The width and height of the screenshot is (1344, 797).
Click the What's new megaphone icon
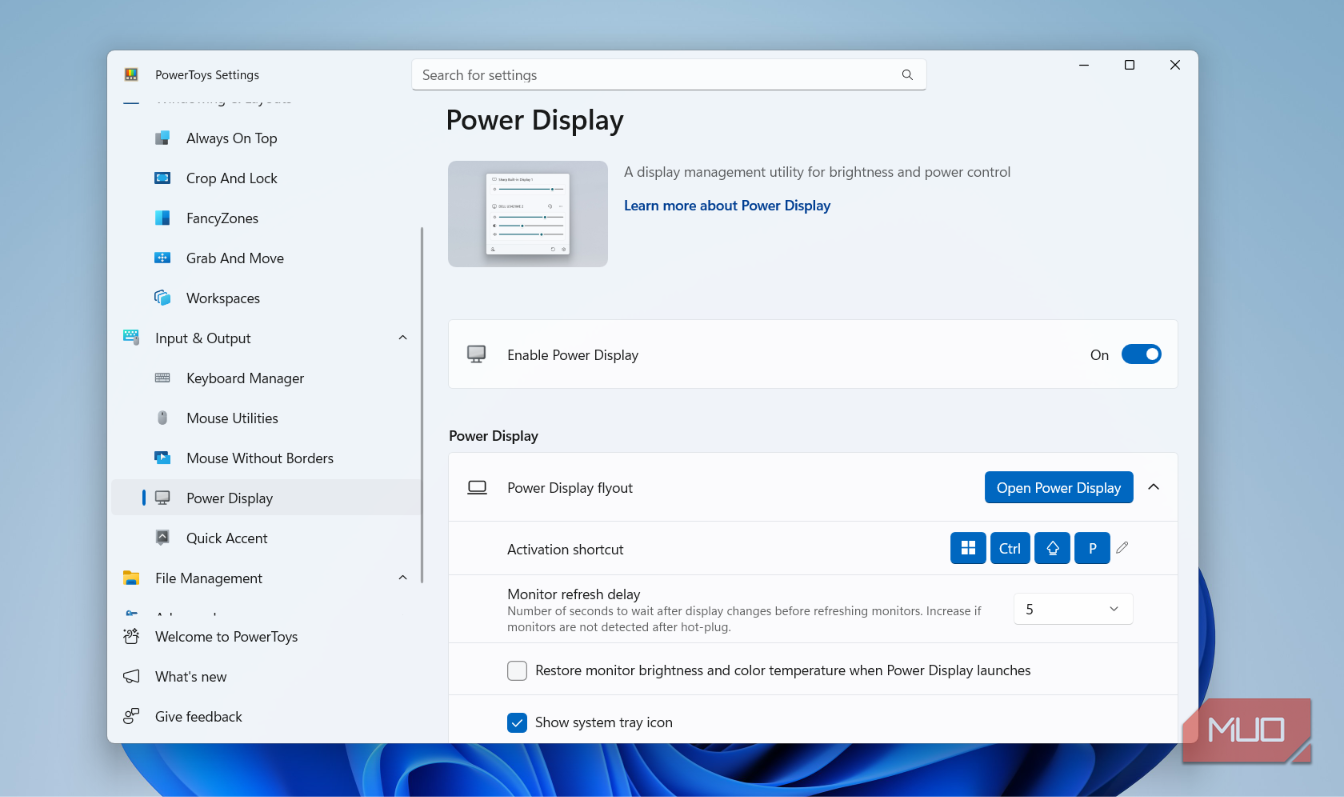coord(131,677)
